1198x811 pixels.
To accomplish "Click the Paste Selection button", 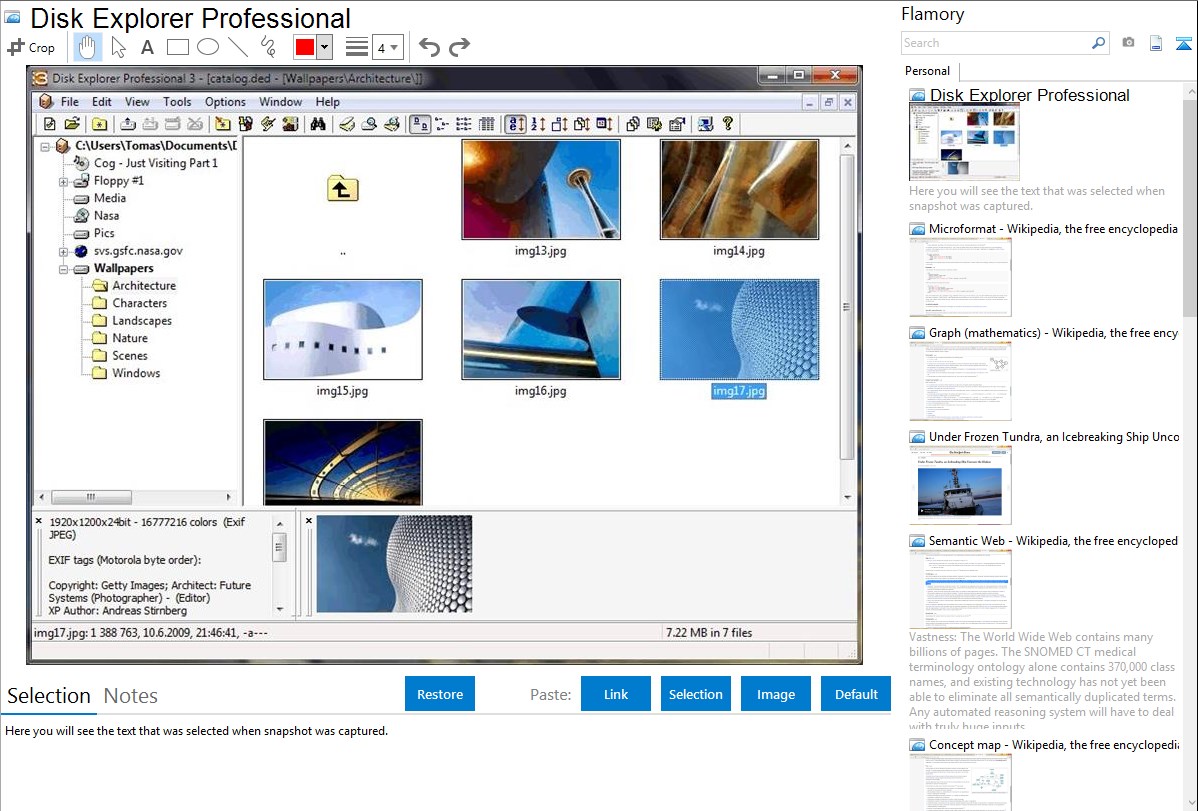I will [696, 694].
